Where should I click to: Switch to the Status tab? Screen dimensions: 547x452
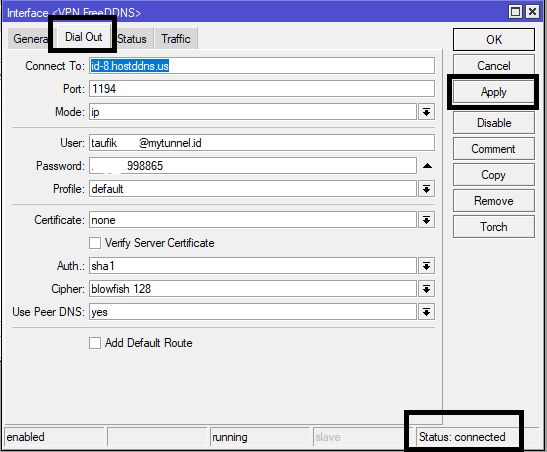coord(132,39)
